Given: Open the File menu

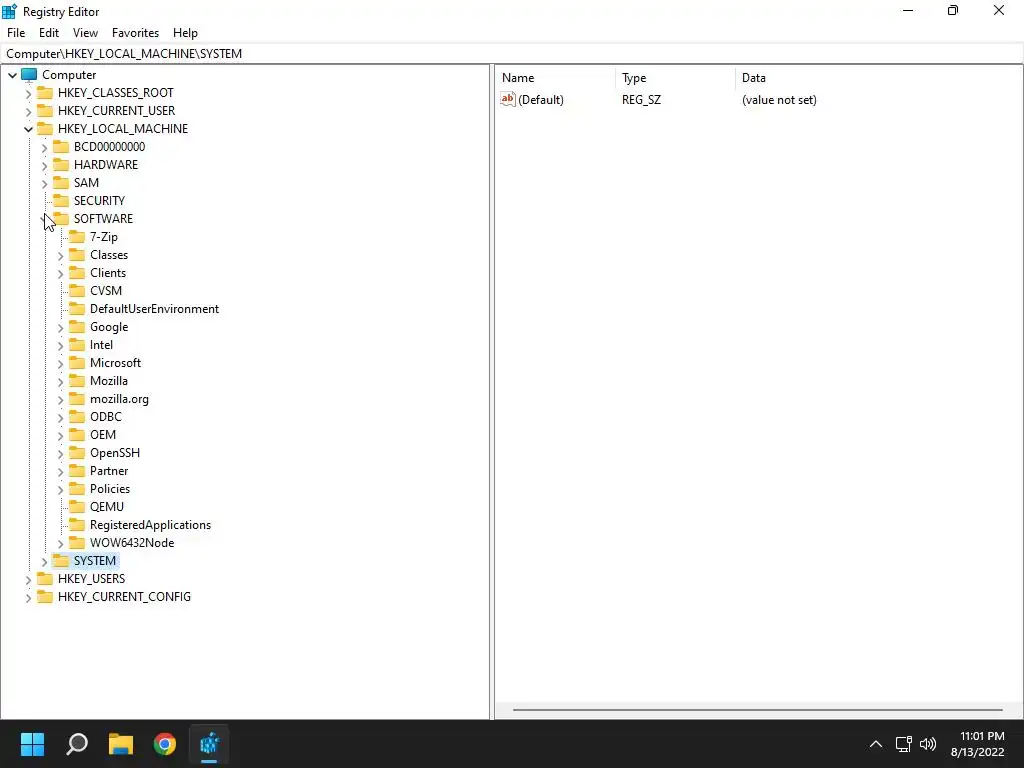Looking at the screenshot, I should point(16,33).
